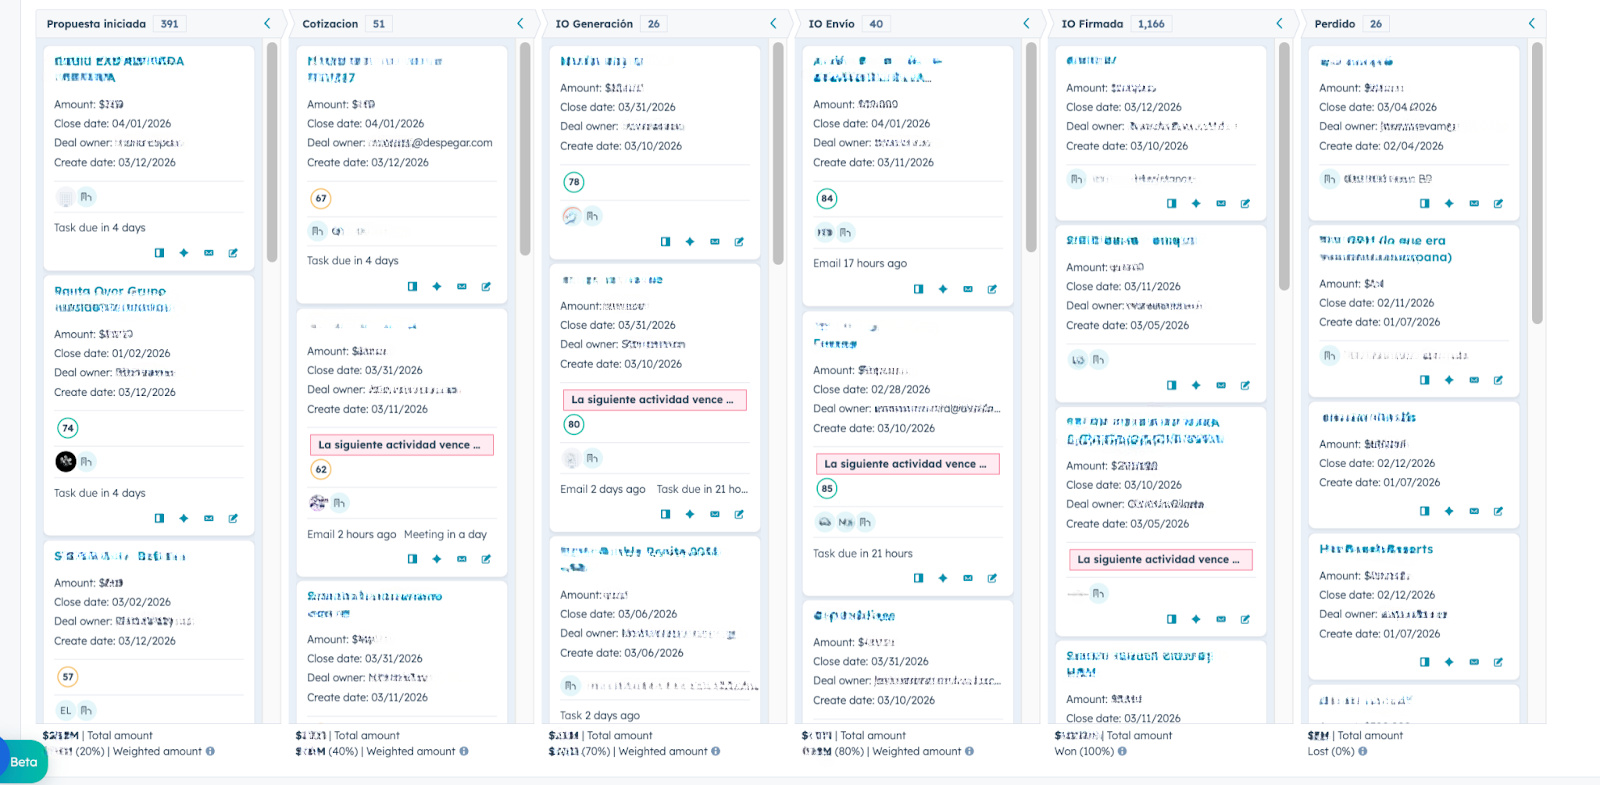Open preview on IO Firmada card closing 03/12/2026

tap(1171, 203)
